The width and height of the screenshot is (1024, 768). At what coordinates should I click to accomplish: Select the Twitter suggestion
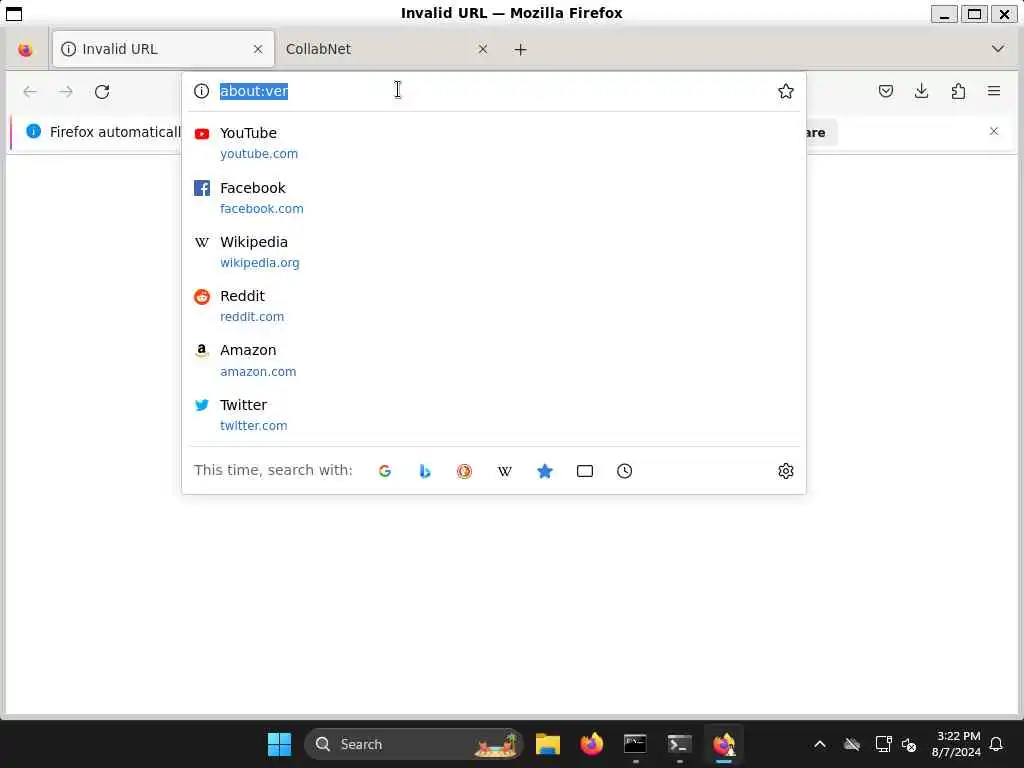494,415
